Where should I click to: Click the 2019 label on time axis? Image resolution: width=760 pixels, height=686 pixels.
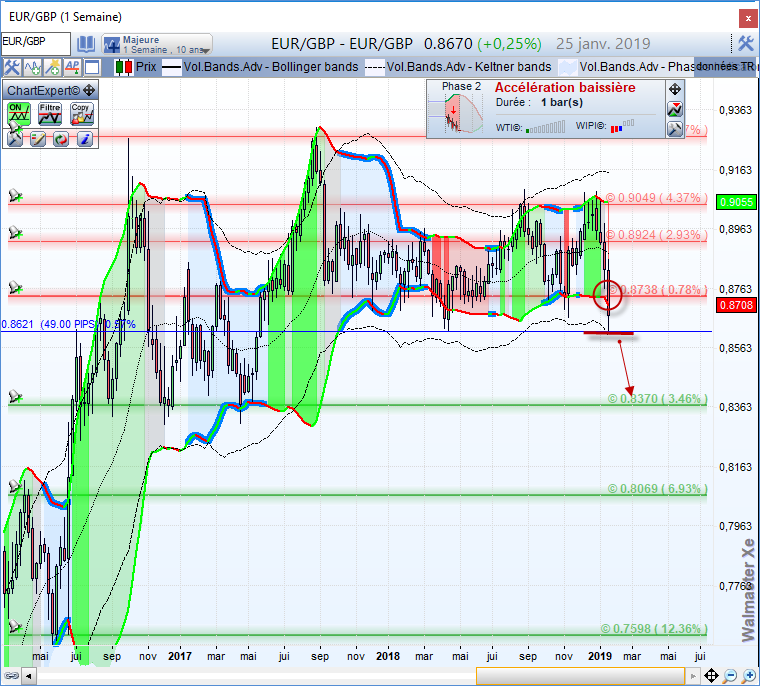[x=600, y=656]
